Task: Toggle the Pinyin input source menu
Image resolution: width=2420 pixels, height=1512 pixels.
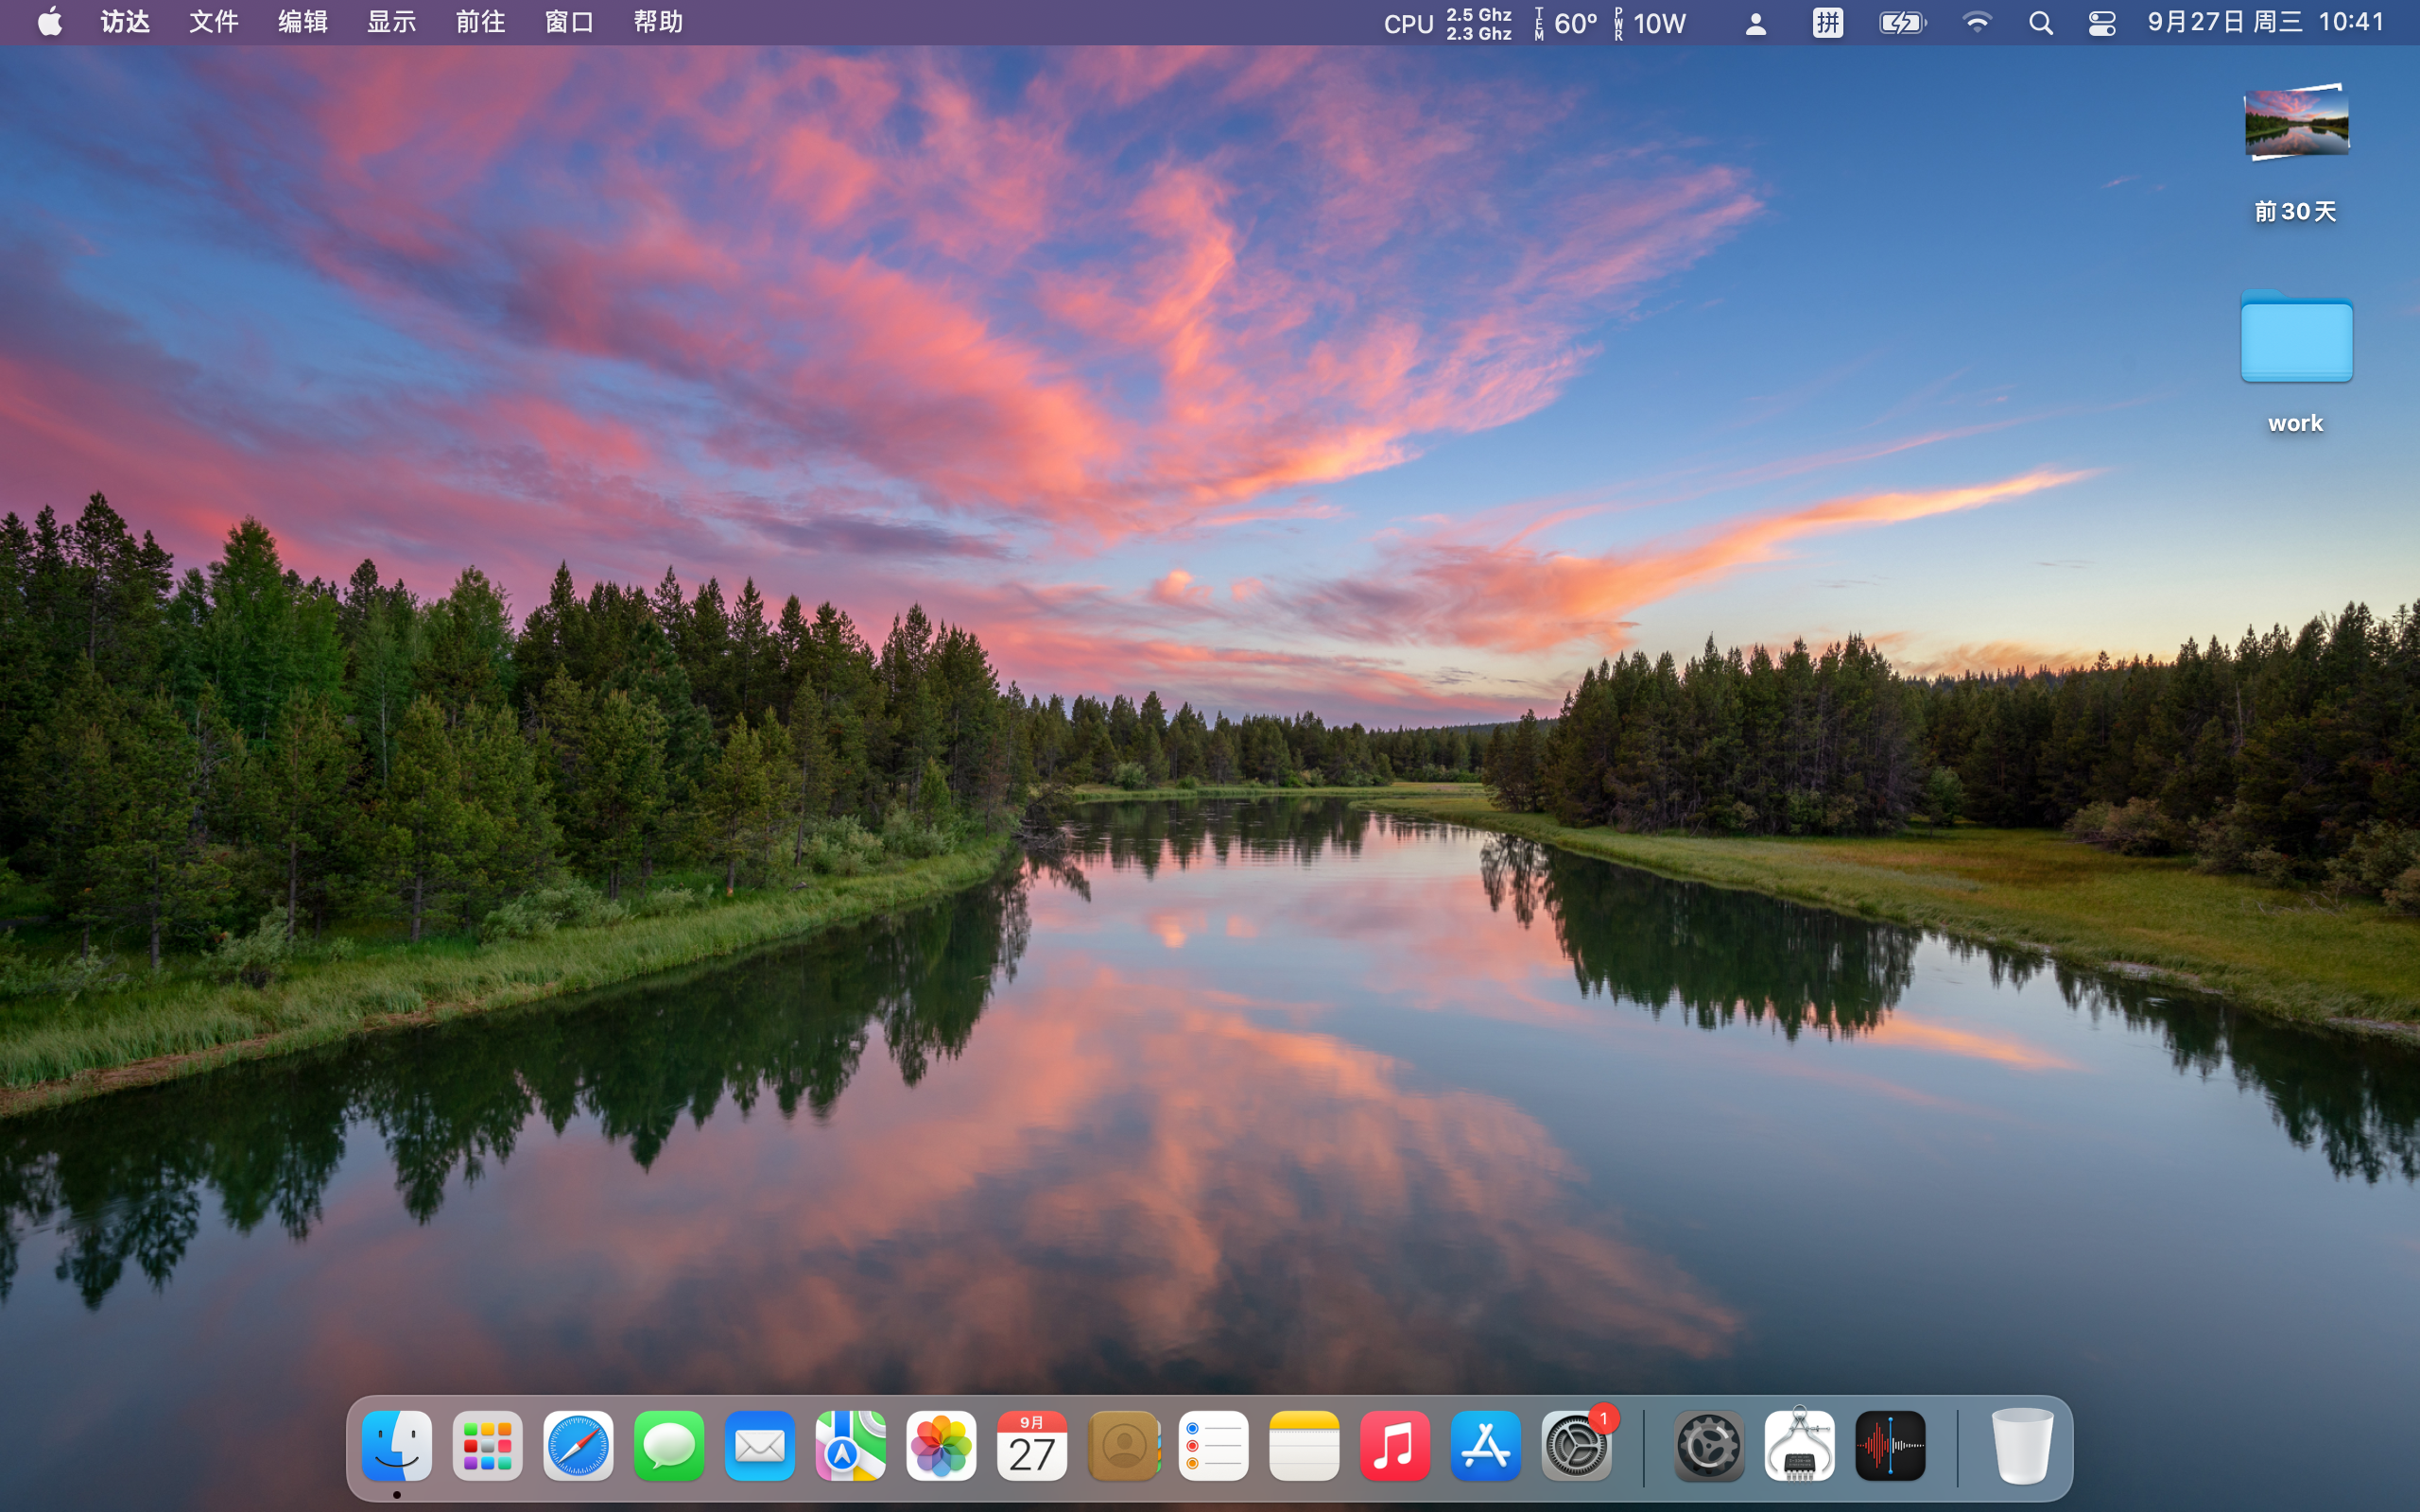Action: click(1827, 23)
